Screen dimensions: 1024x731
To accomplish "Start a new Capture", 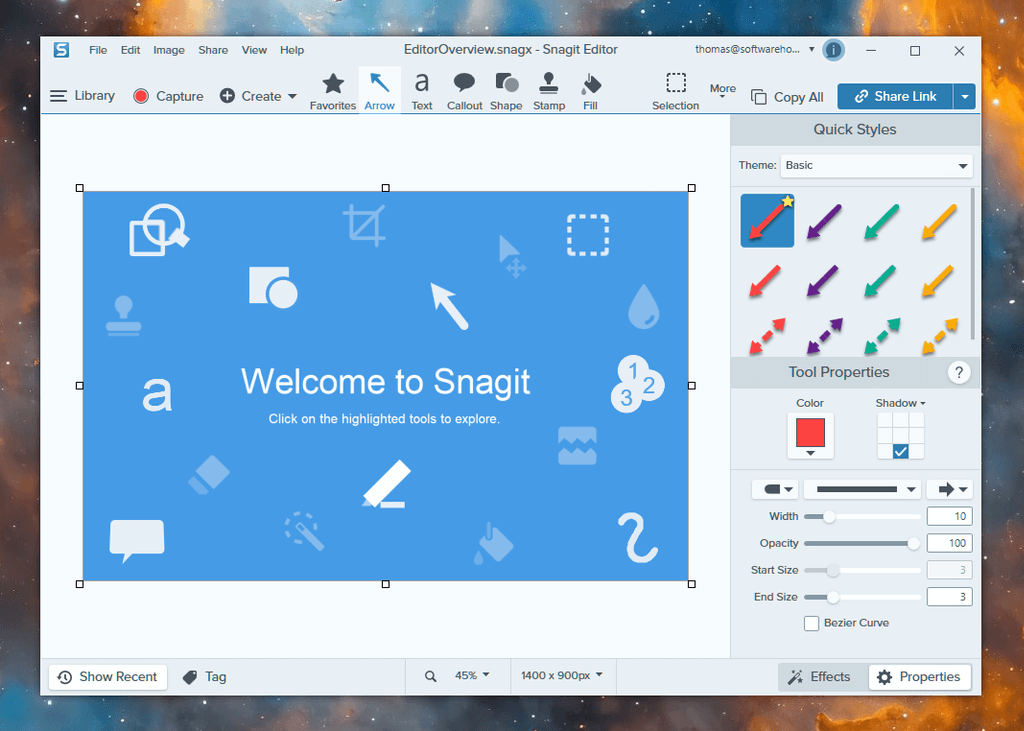I will coord(168,96).
